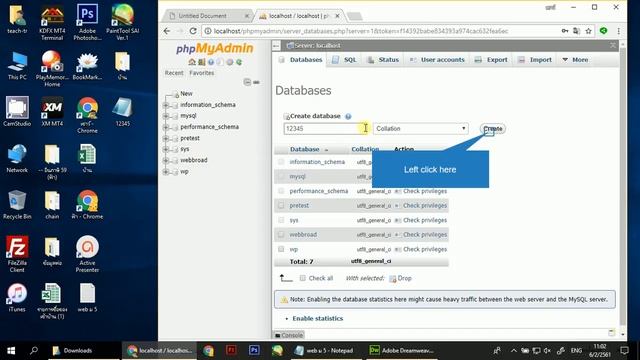Open the Status tab

pos(383,60)
